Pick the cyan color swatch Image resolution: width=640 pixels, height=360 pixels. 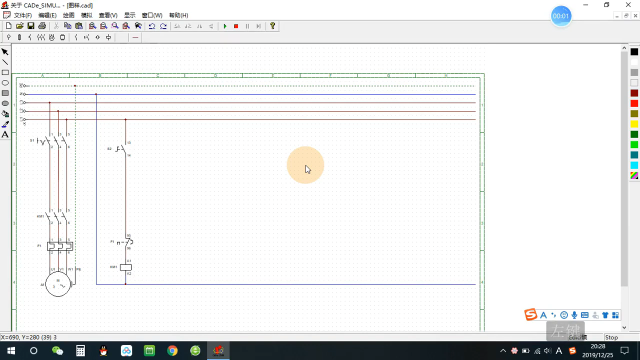[634, 165]
